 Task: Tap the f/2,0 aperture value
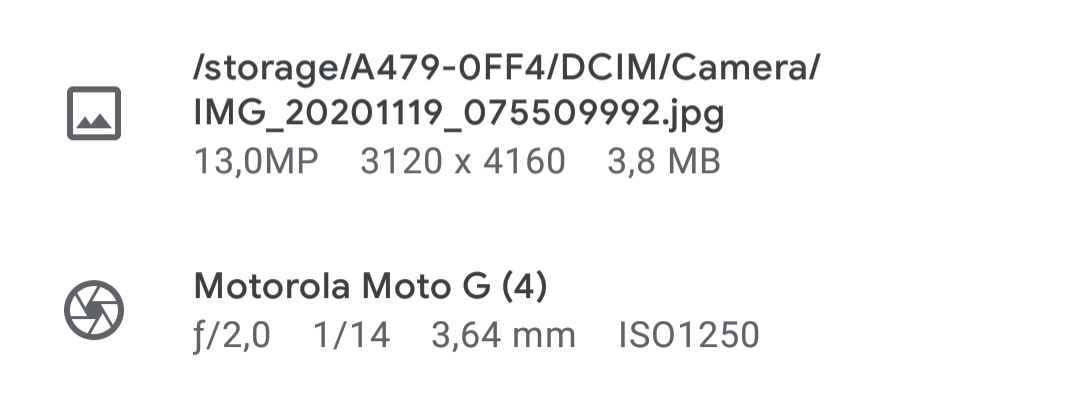(232, 336)
